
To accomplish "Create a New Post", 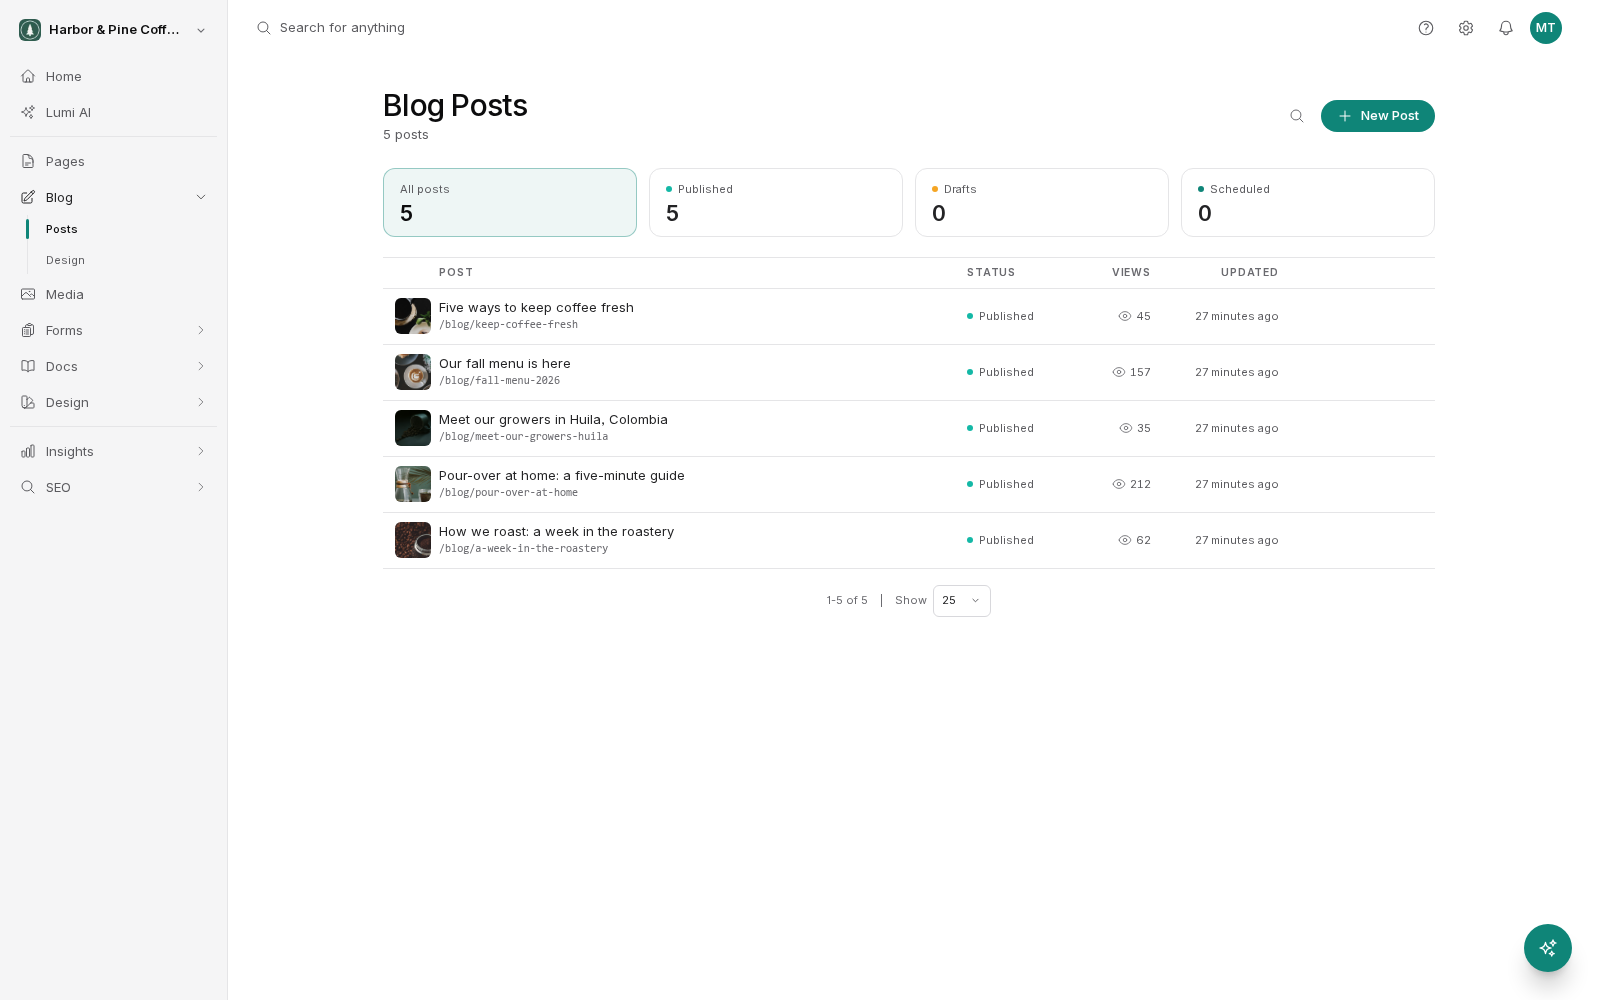I will pos(1377,116).
